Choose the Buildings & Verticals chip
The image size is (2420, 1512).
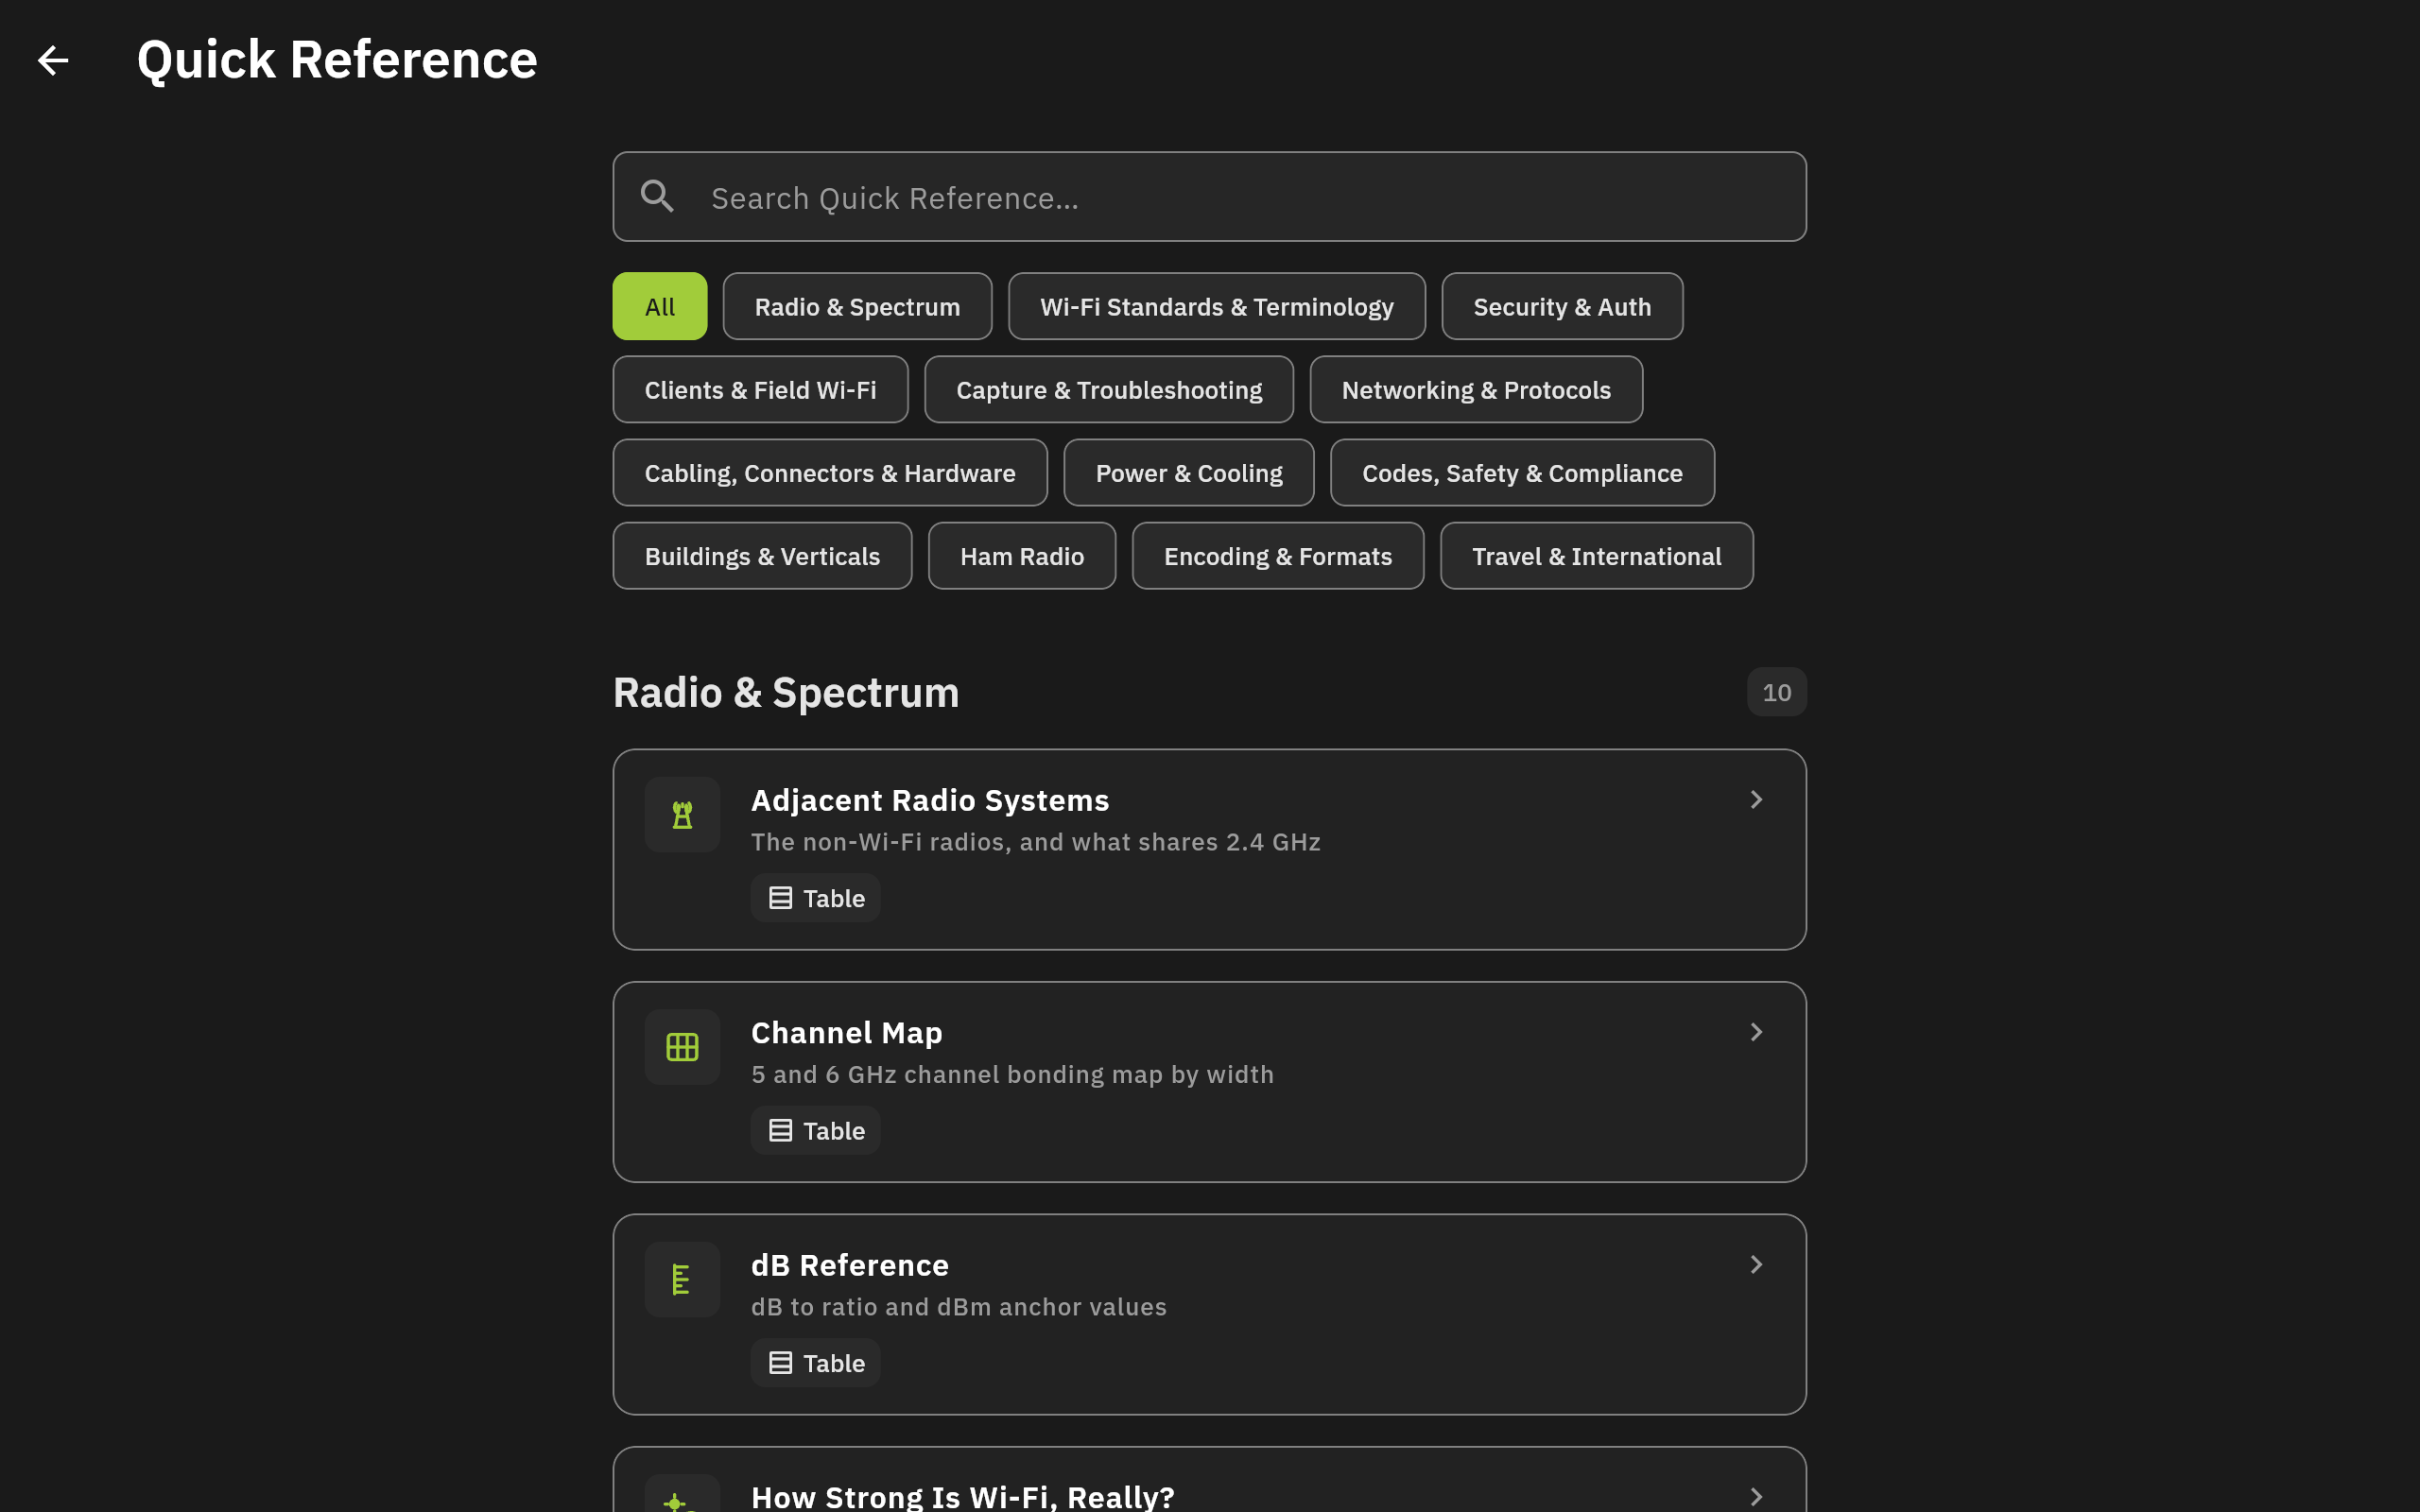(762, 556)
